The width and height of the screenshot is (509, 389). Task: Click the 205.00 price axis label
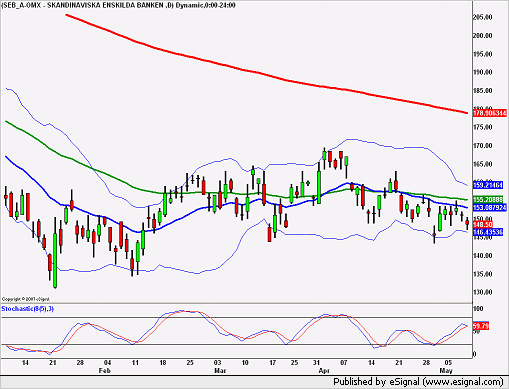[483, 17]
